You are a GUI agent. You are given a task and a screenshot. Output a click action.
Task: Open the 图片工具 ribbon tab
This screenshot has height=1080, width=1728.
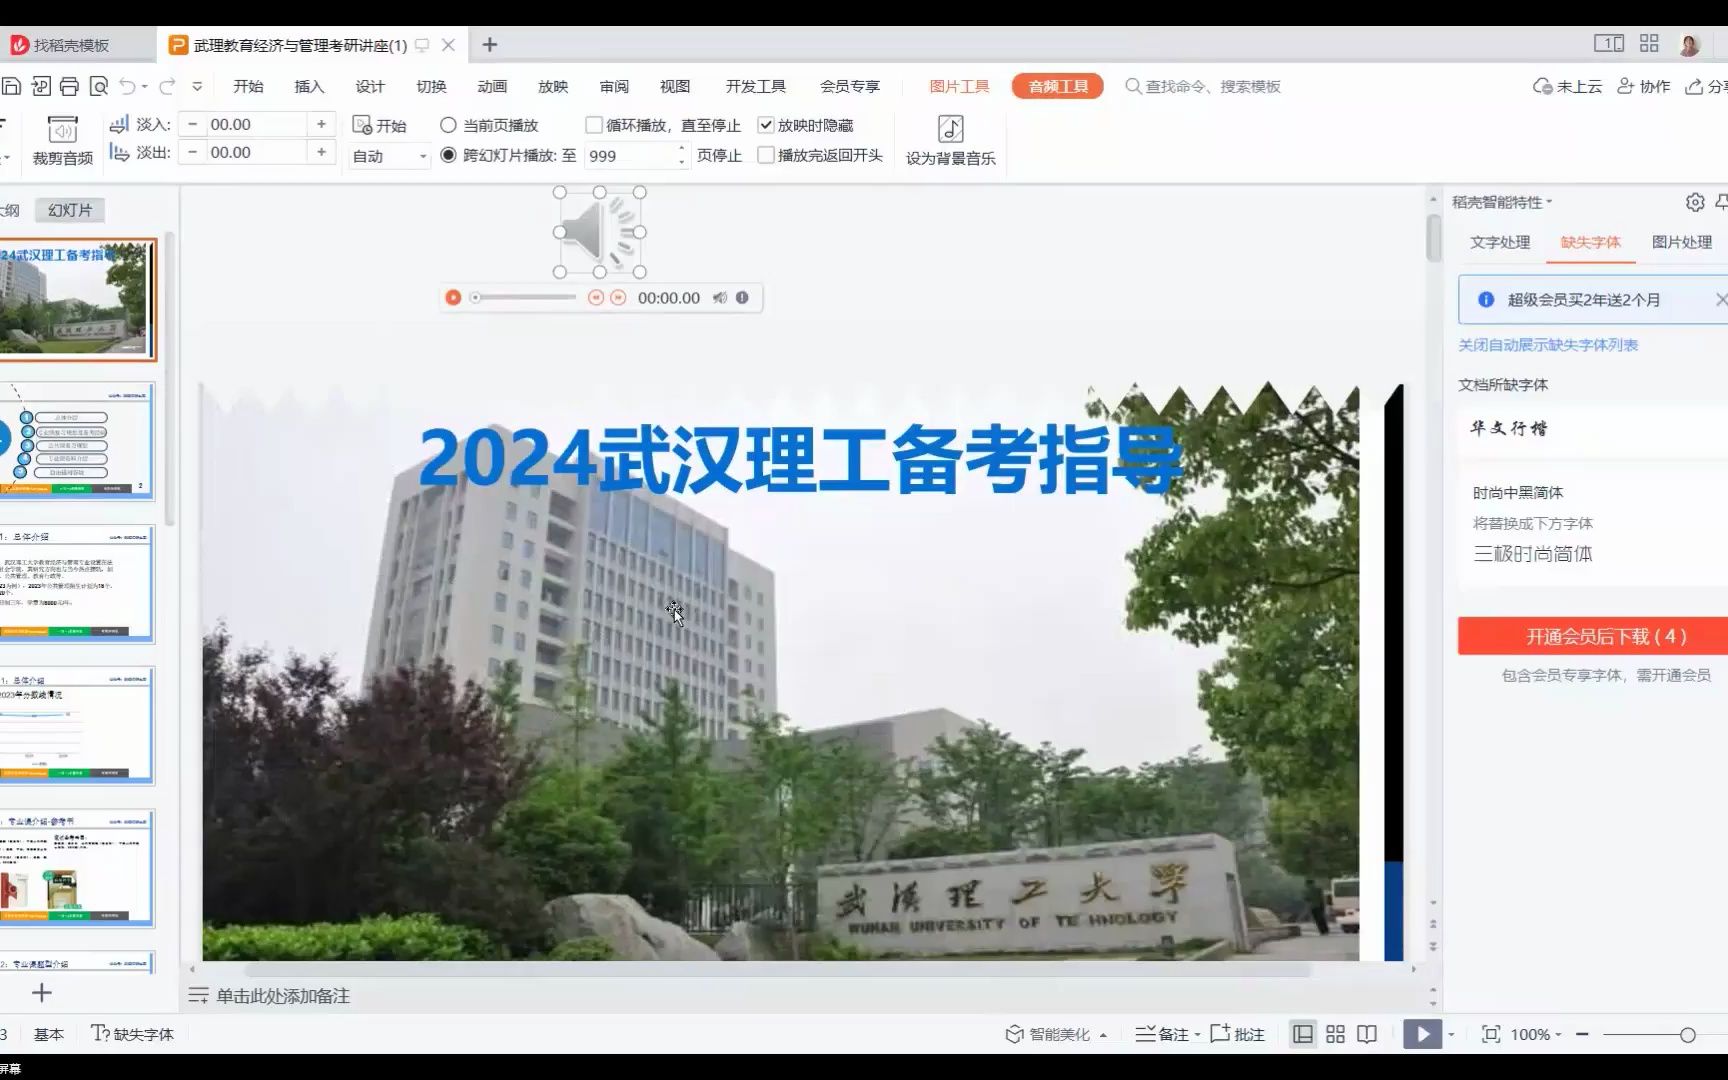(x=959, y=86)
